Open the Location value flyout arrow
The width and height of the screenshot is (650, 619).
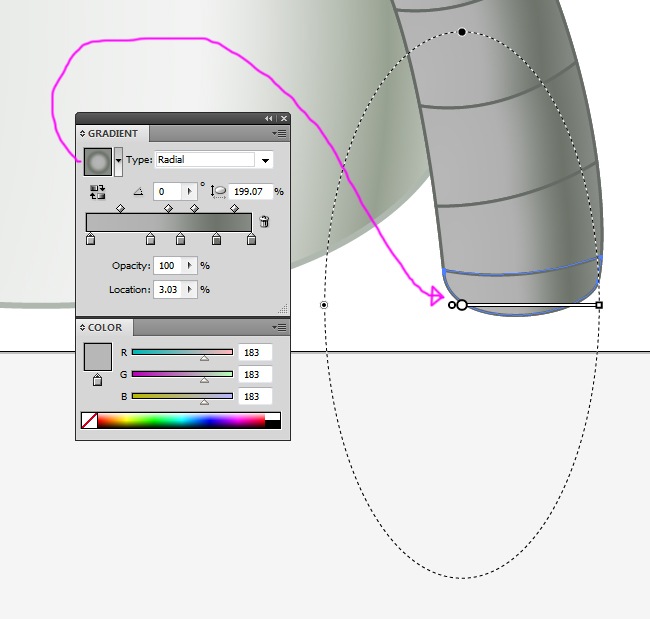[x=190, y=289]
